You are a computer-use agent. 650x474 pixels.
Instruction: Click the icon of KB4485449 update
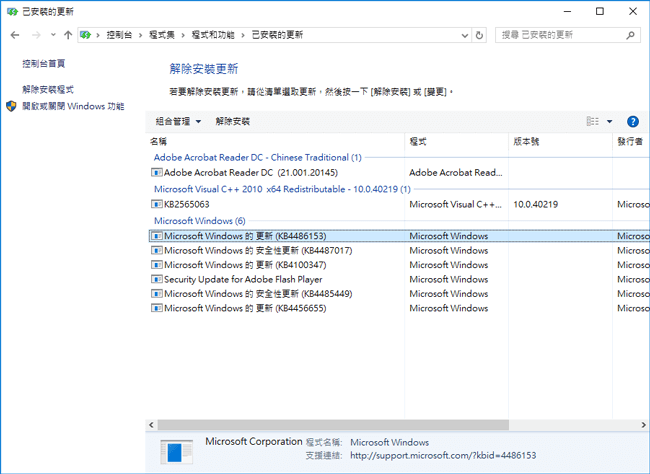157,294
